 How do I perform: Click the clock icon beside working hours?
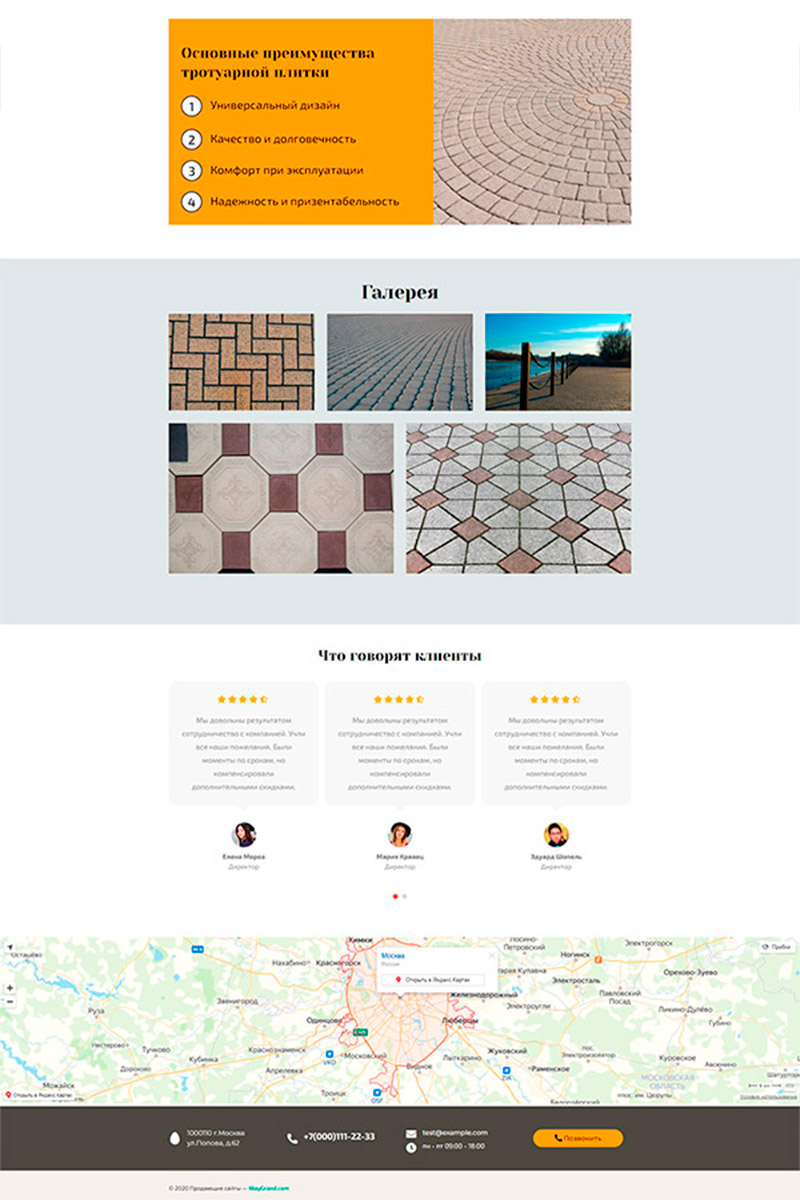pyautogui.click(x=411, y=1147)
